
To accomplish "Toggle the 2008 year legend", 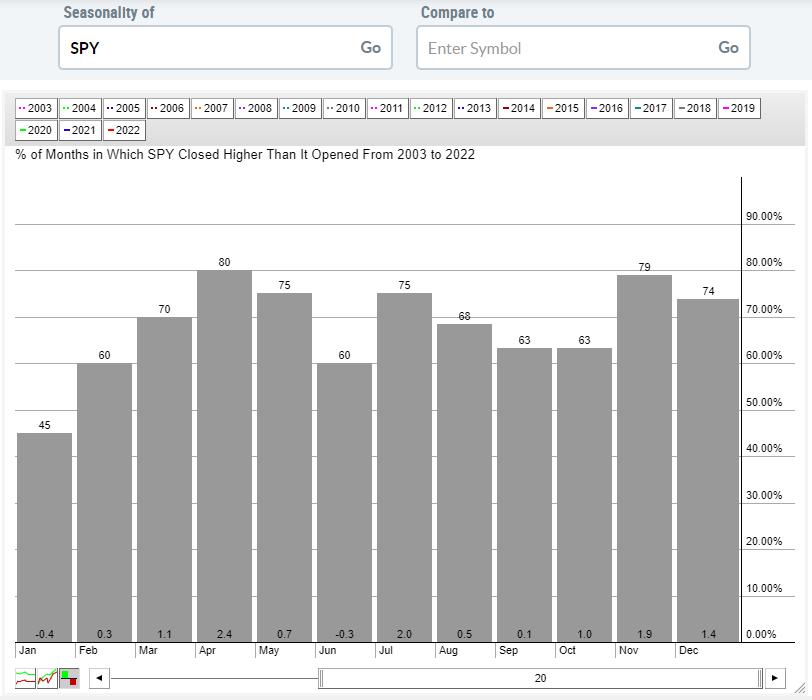I will click(x=255, y=108).
